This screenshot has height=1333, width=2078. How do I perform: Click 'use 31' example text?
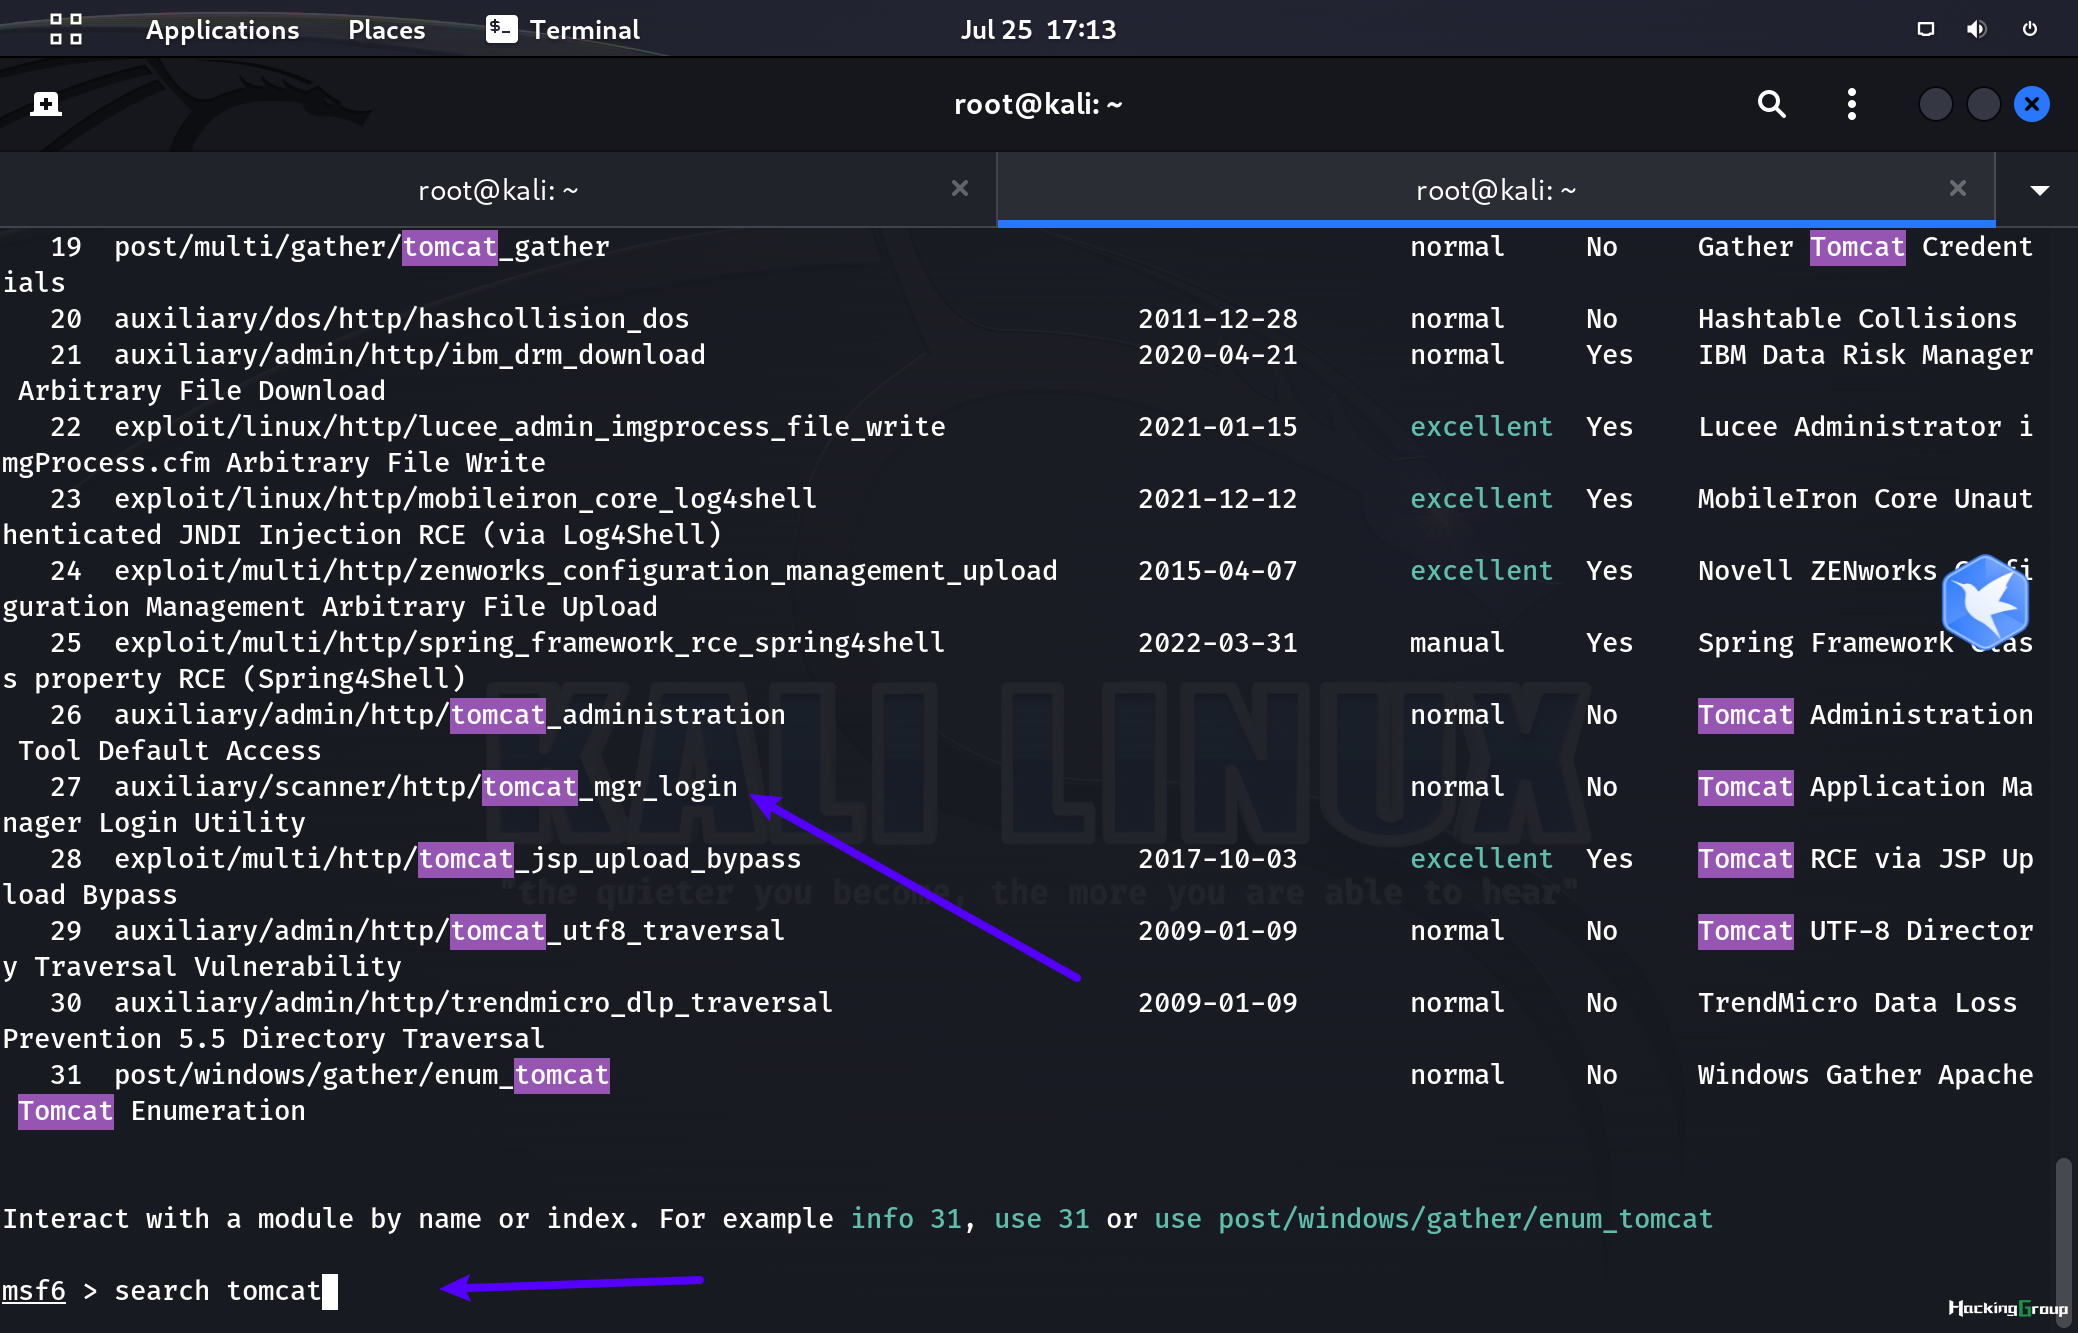pos(1041,1219)
